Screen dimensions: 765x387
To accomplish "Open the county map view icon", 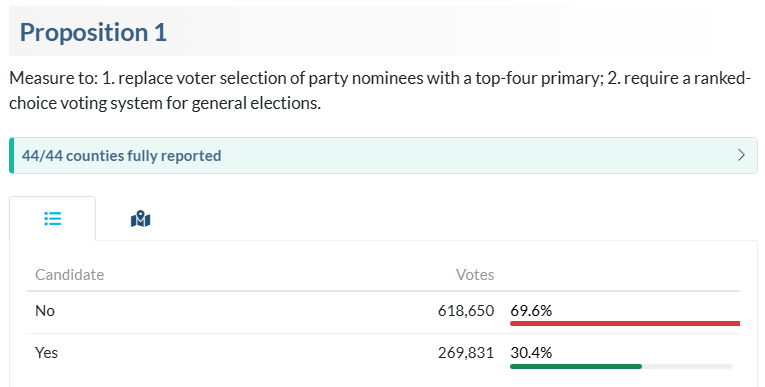I will (141, 219).
